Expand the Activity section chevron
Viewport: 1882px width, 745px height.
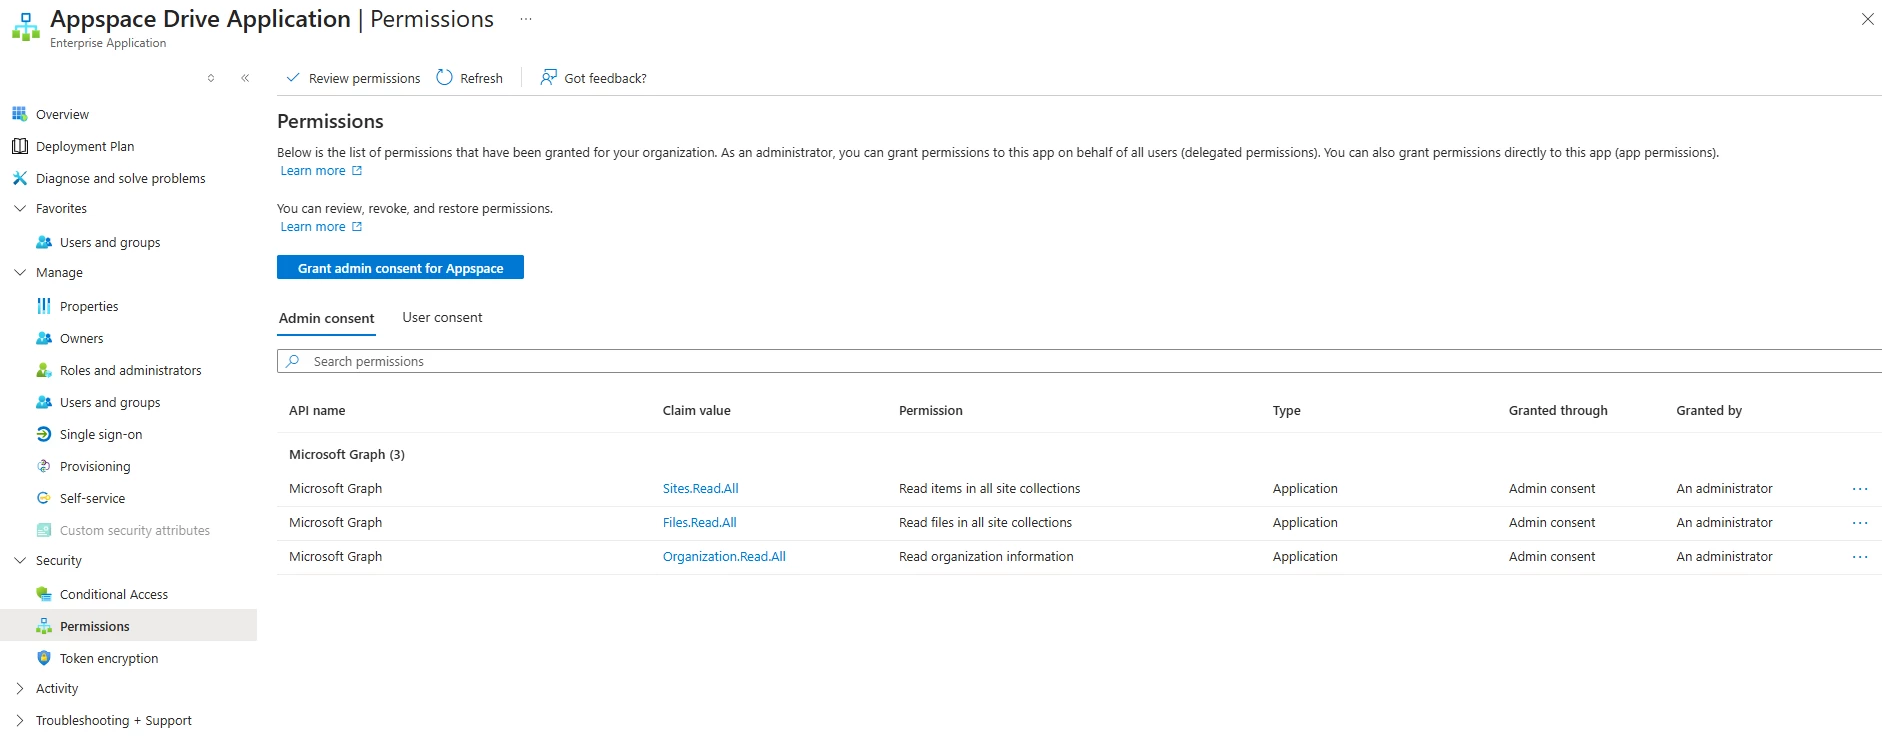tap(19, 688)
